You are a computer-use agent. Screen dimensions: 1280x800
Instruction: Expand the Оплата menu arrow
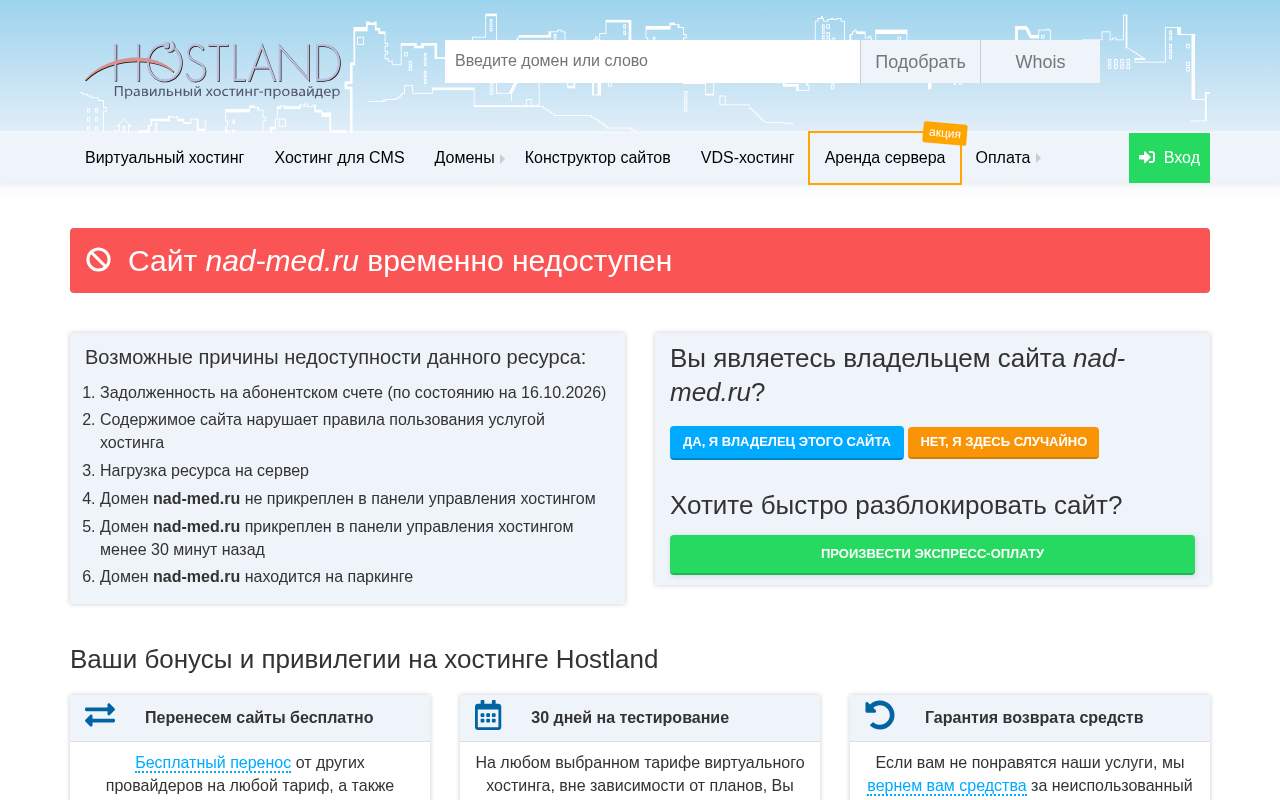tap(1038, 158)
